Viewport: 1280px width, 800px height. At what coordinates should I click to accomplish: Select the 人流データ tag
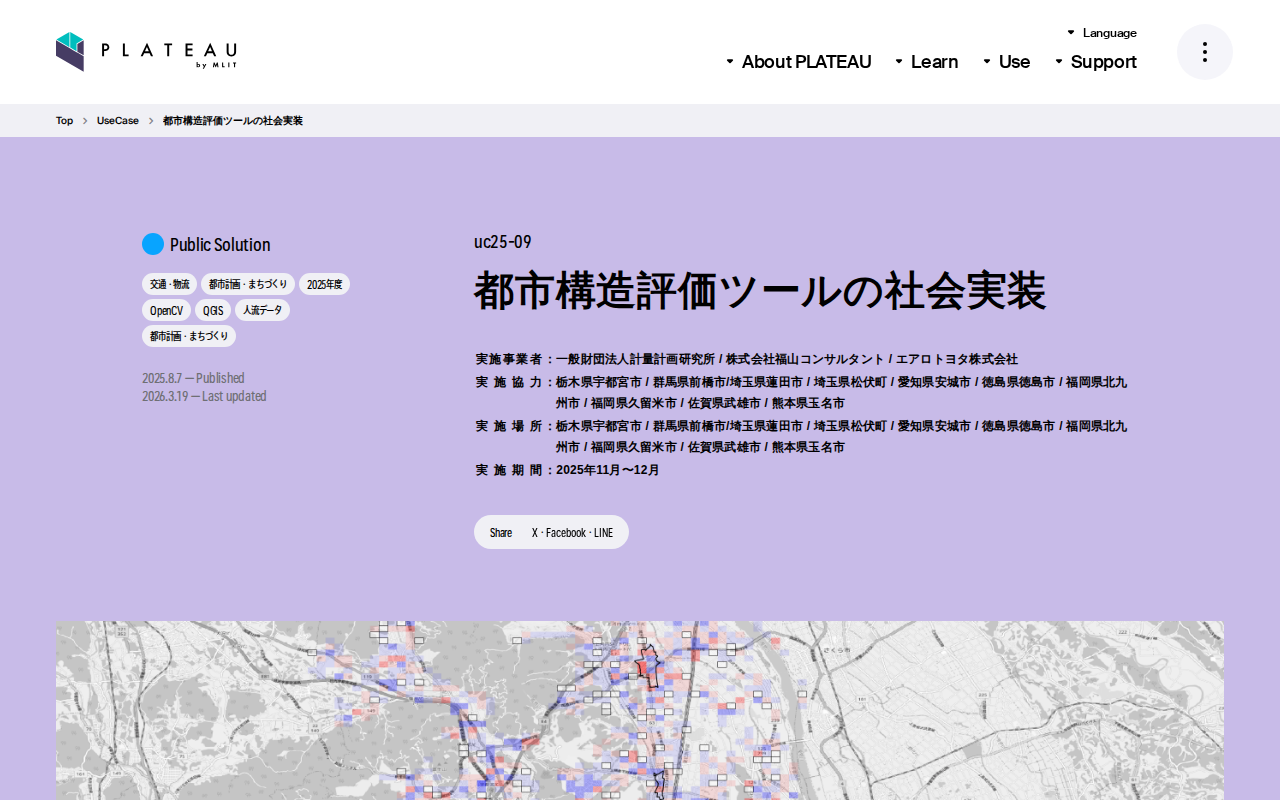pyautogui.click(x=262, y=310)
